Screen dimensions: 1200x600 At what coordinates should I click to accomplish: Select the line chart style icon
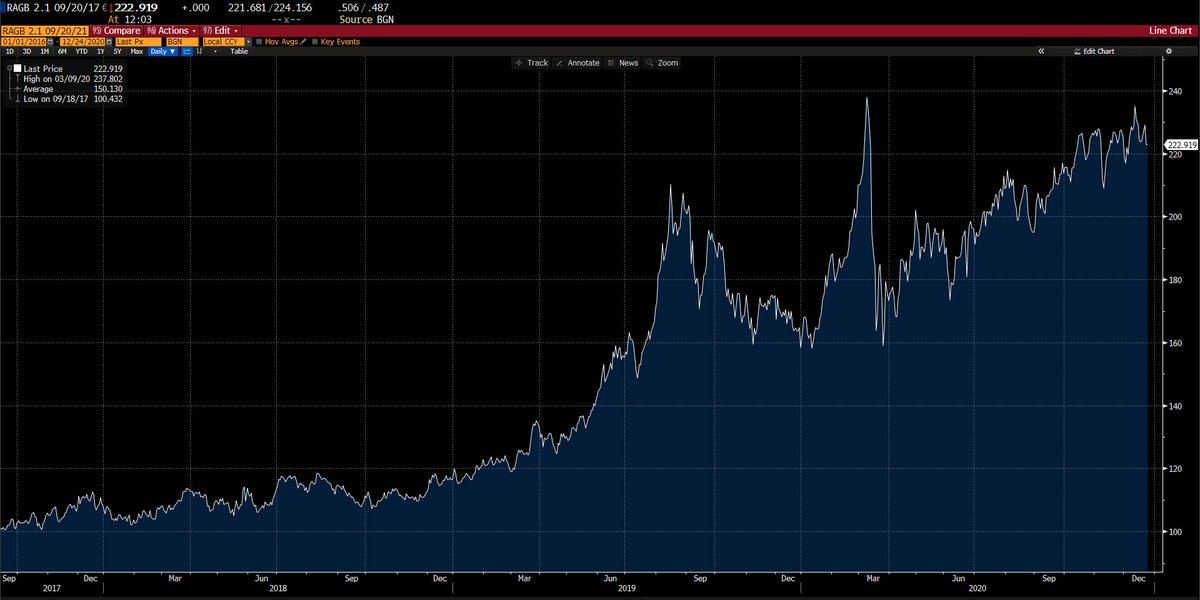[187, 51]
